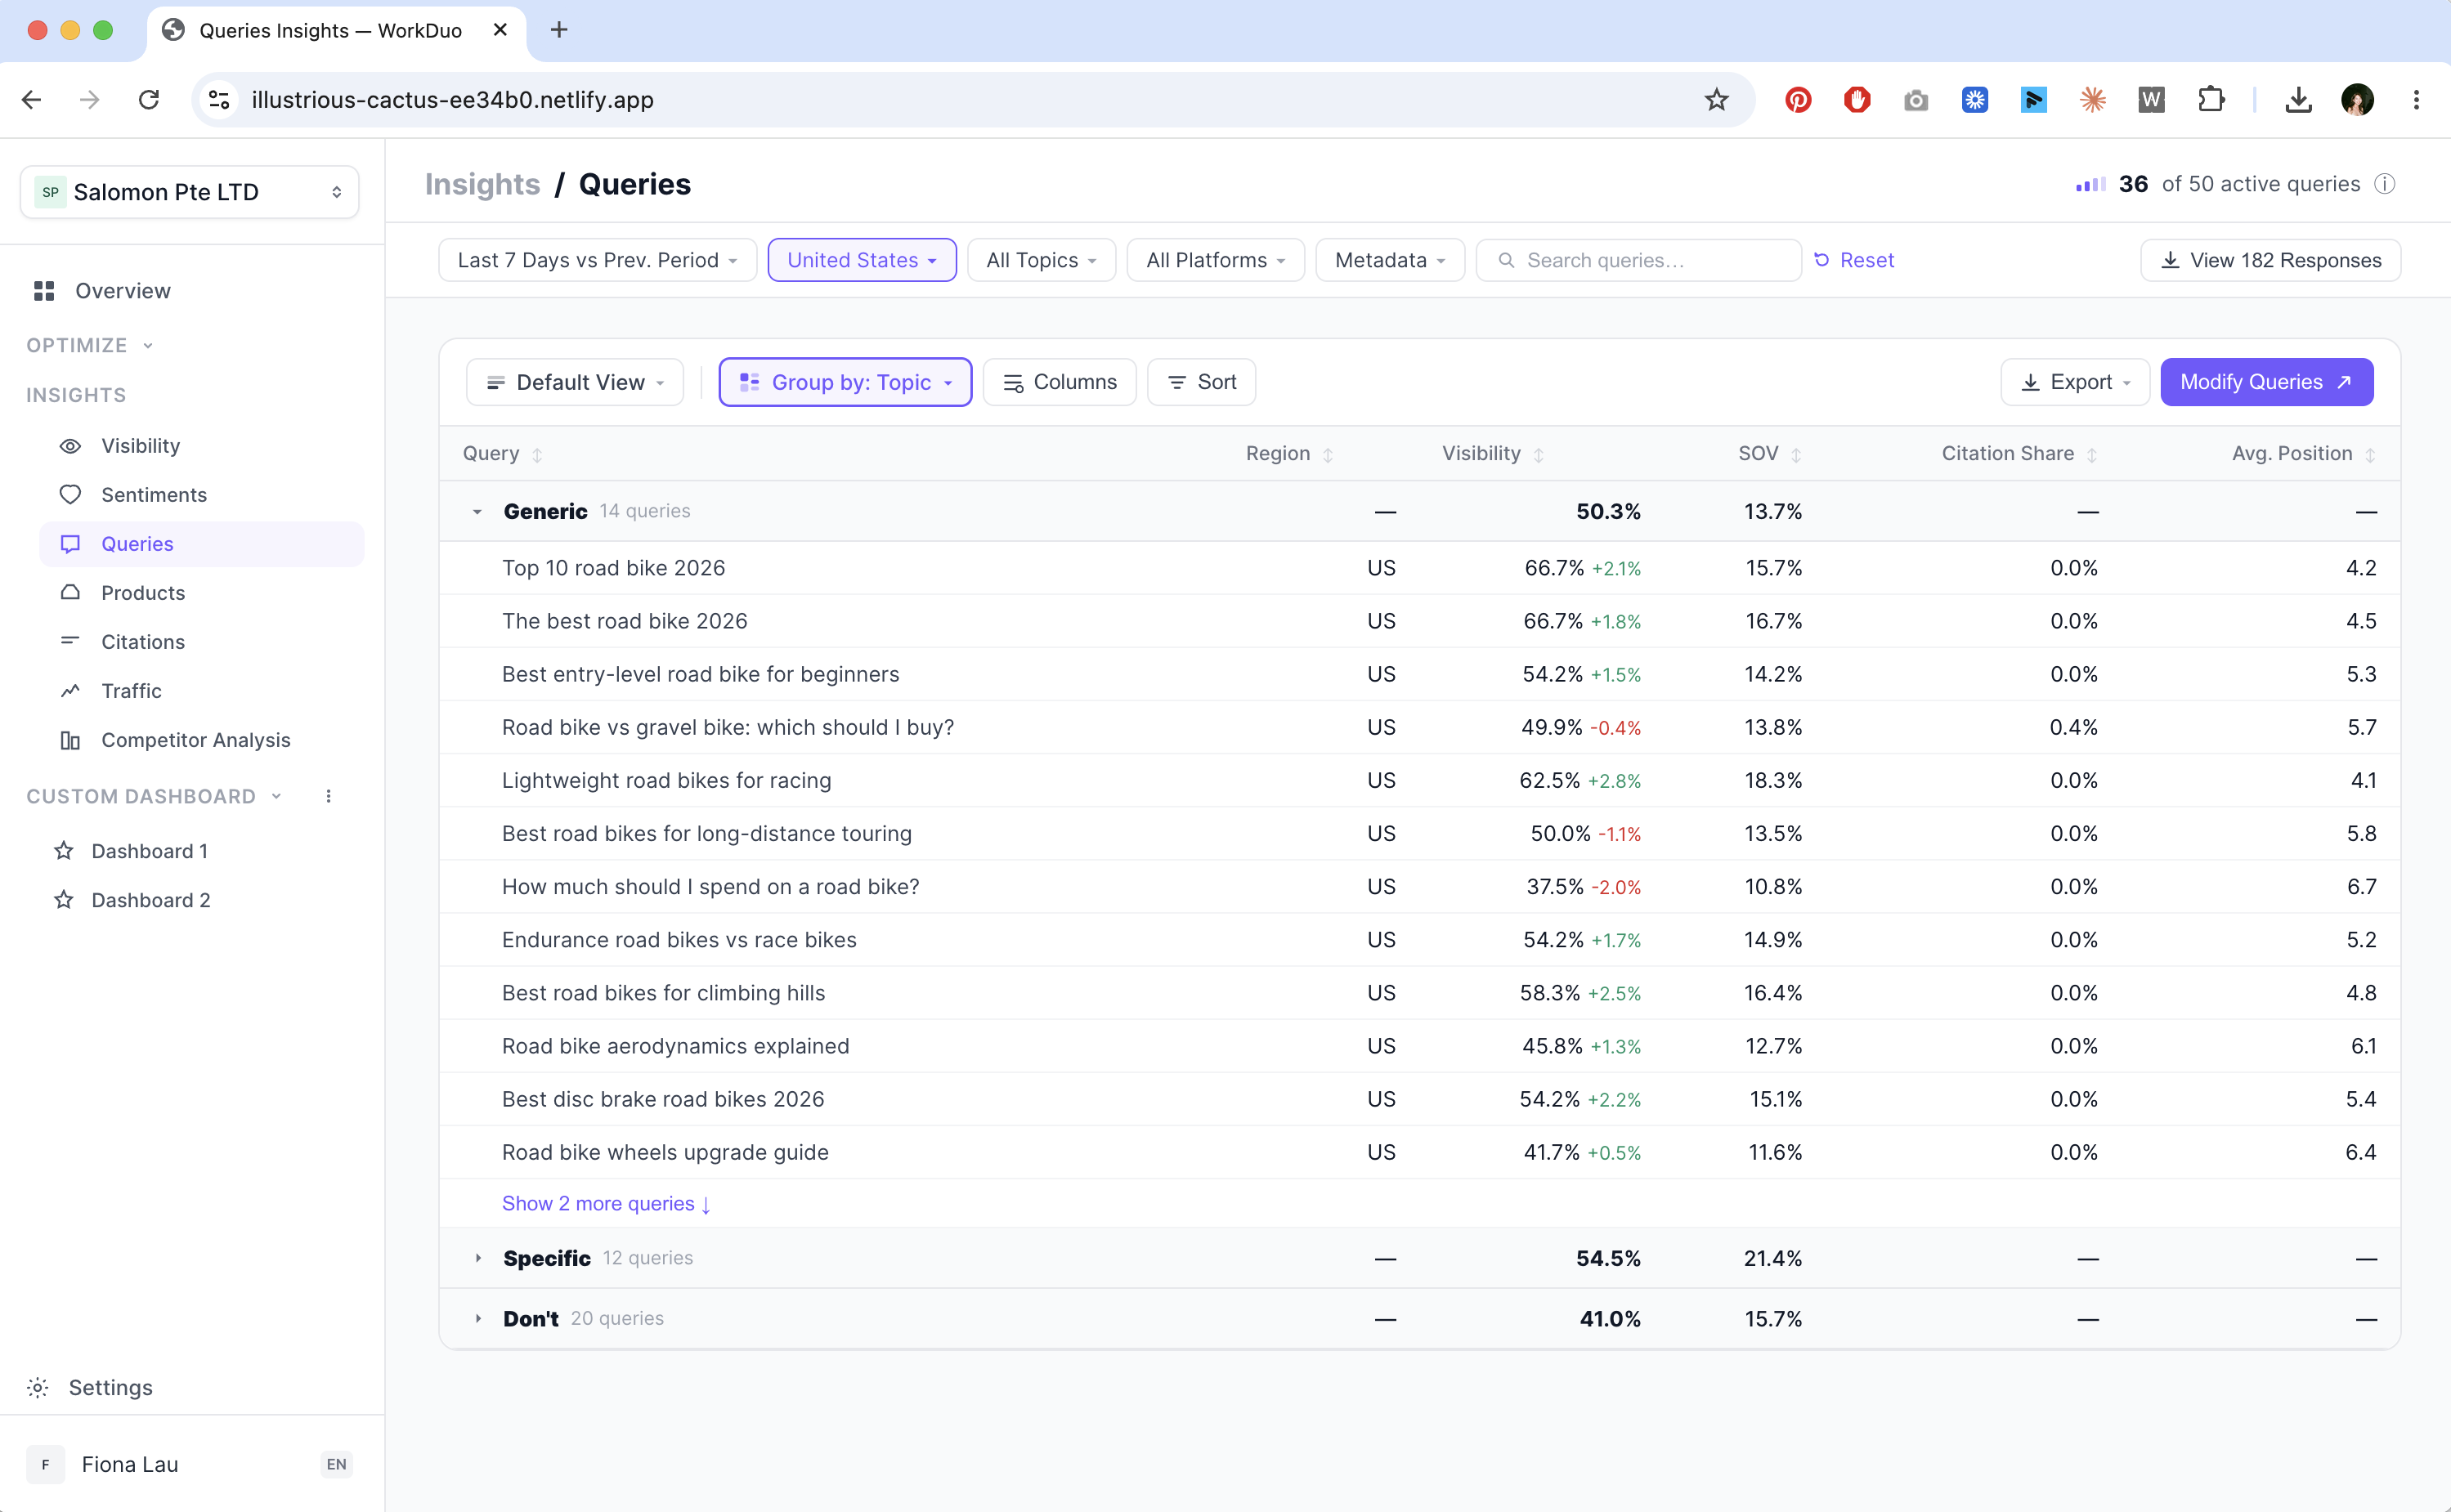Open the Chrome three-dot menu
2451x1512 pixels.
[2416, 100]
